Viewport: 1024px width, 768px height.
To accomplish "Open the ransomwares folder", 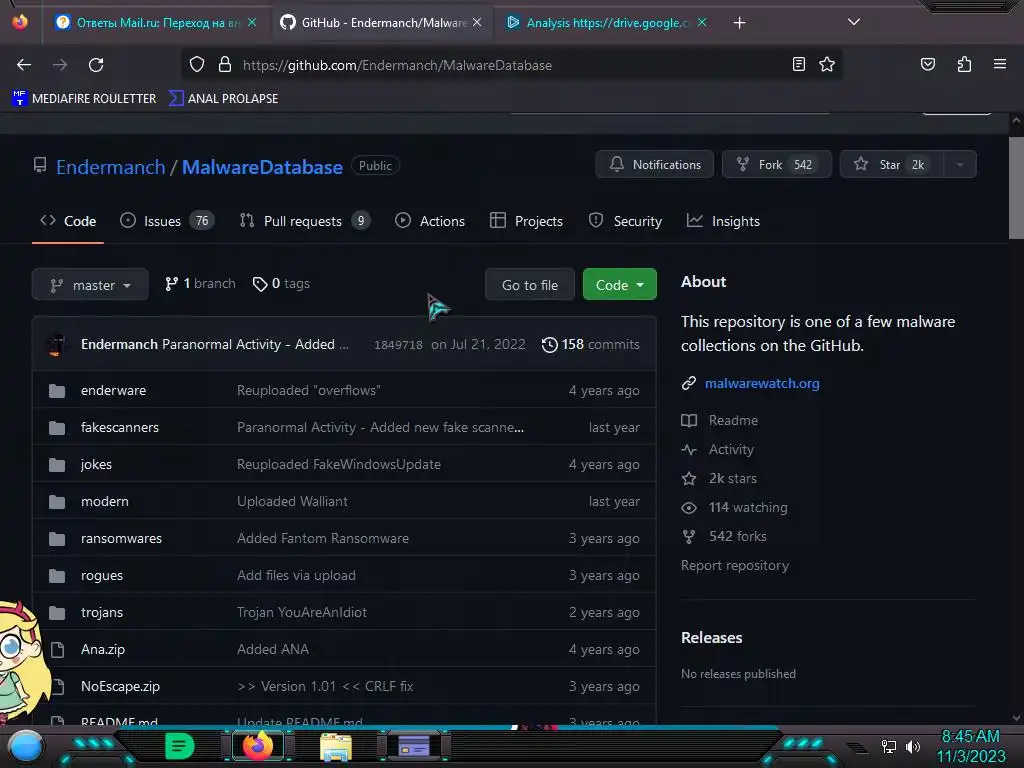I will (x=121, y=538).
